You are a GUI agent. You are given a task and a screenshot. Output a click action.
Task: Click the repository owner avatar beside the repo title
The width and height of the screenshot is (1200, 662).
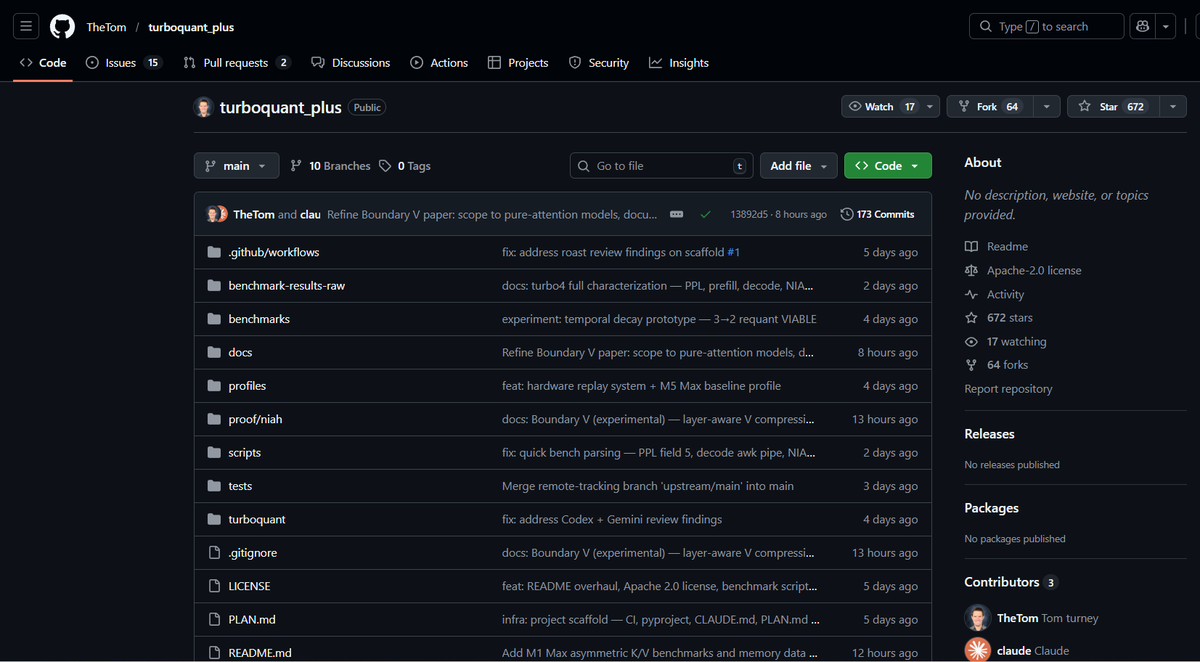click(203, 107)
